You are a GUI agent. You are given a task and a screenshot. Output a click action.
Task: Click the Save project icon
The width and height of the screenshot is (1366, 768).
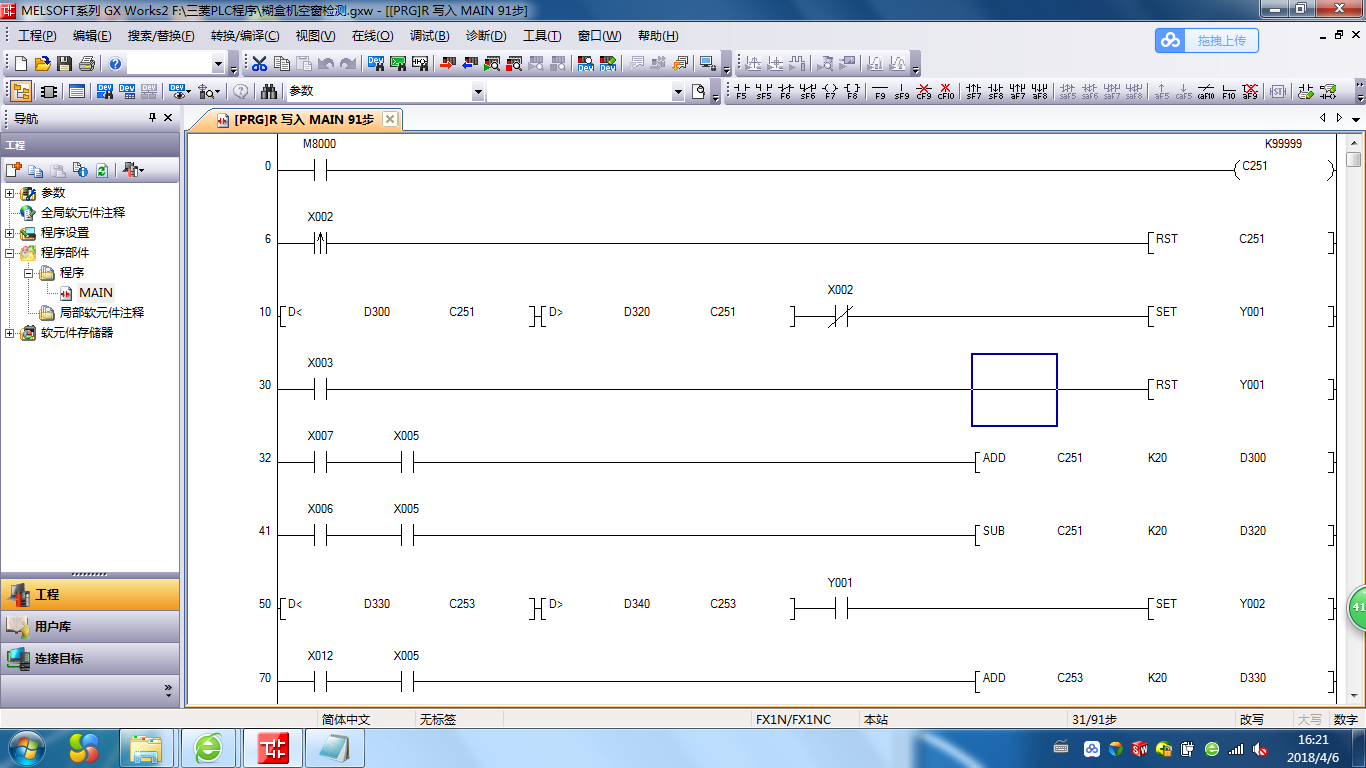(x=64, y=64)
